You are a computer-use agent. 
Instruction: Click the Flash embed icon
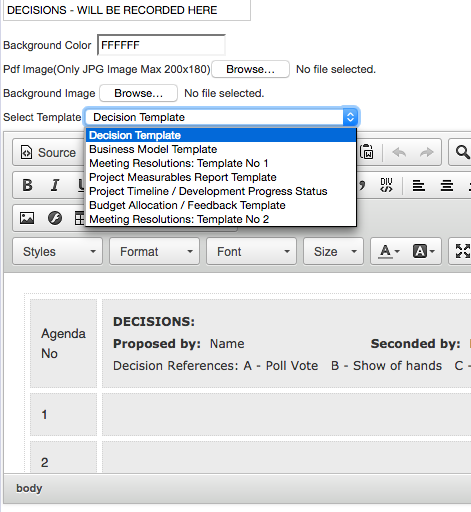point(55,218)
